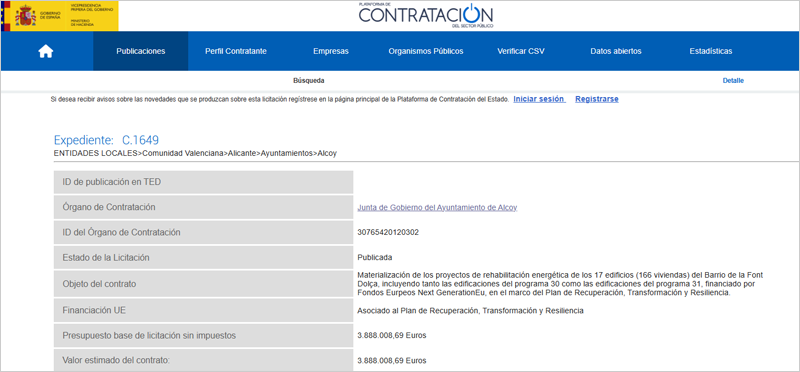Click the Plataforma de Contratación logo
Screen dimensions: 800x372
(426, 15)
